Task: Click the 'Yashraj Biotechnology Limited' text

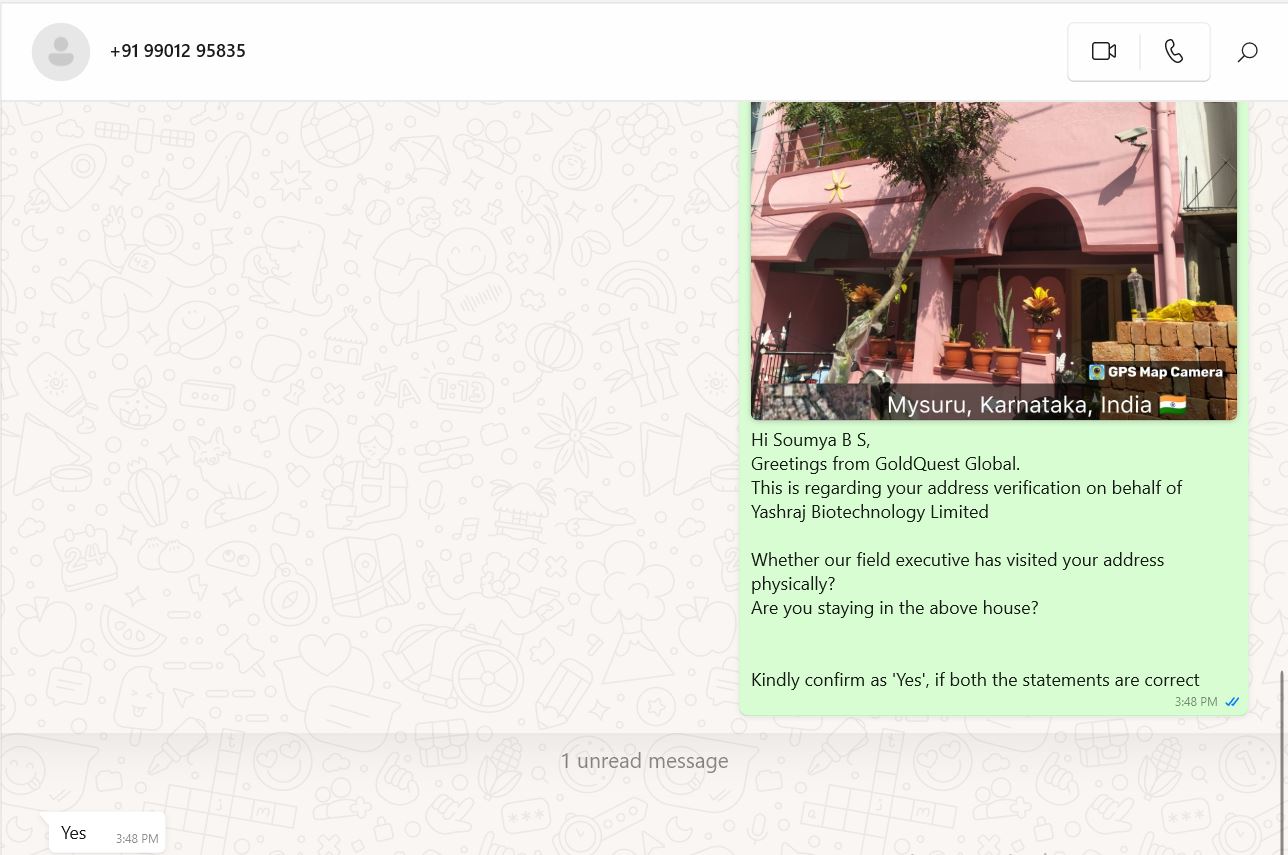Action: coord(869,512)
